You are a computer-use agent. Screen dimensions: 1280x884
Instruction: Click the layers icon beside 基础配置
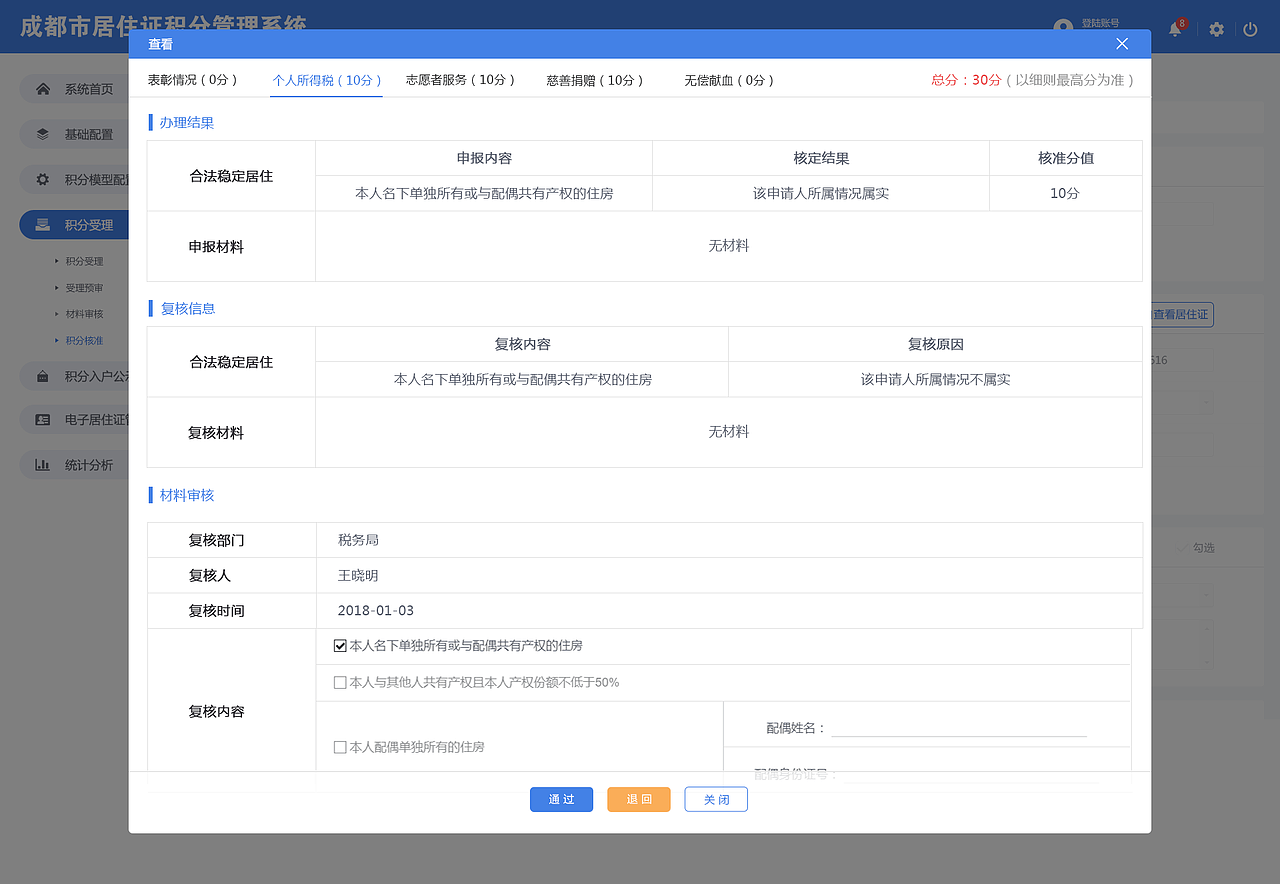click(x=43, y=134)
